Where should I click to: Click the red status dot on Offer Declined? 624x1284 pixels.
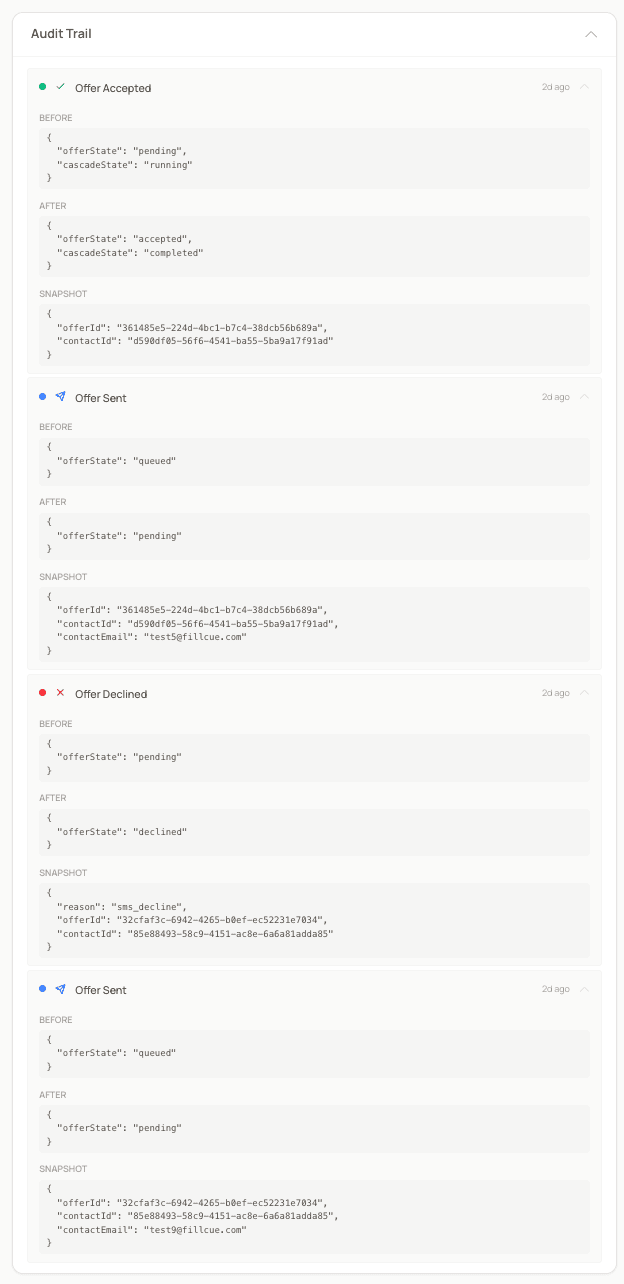tap(42, 693)
